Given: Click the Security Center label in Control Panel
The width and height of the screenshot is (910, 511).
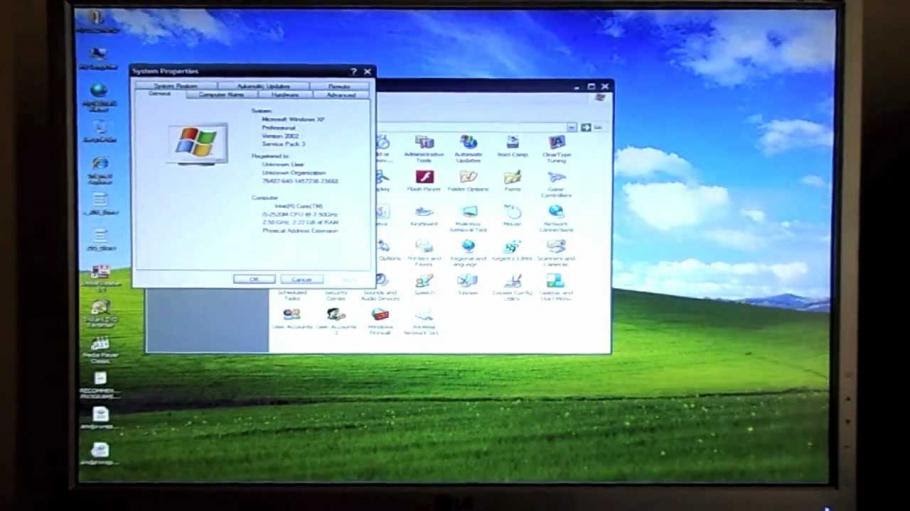Looking at the screenshot, I should [x=336, y=295].
